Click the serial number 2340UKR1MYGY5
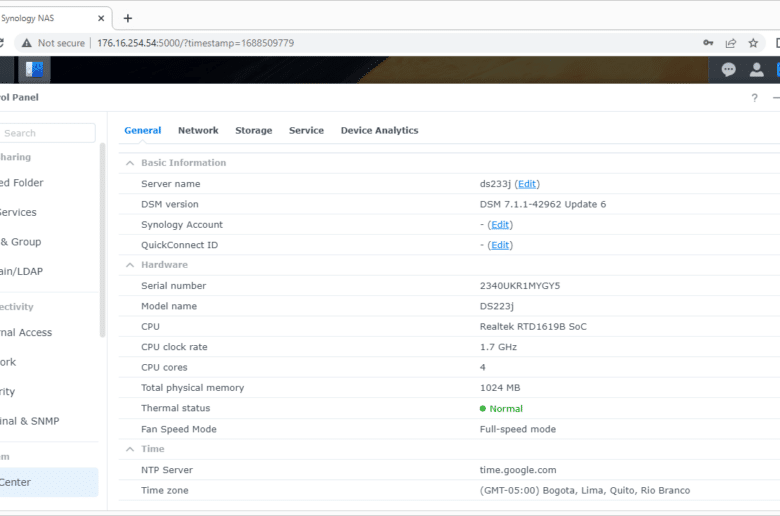 click(520, 286)
